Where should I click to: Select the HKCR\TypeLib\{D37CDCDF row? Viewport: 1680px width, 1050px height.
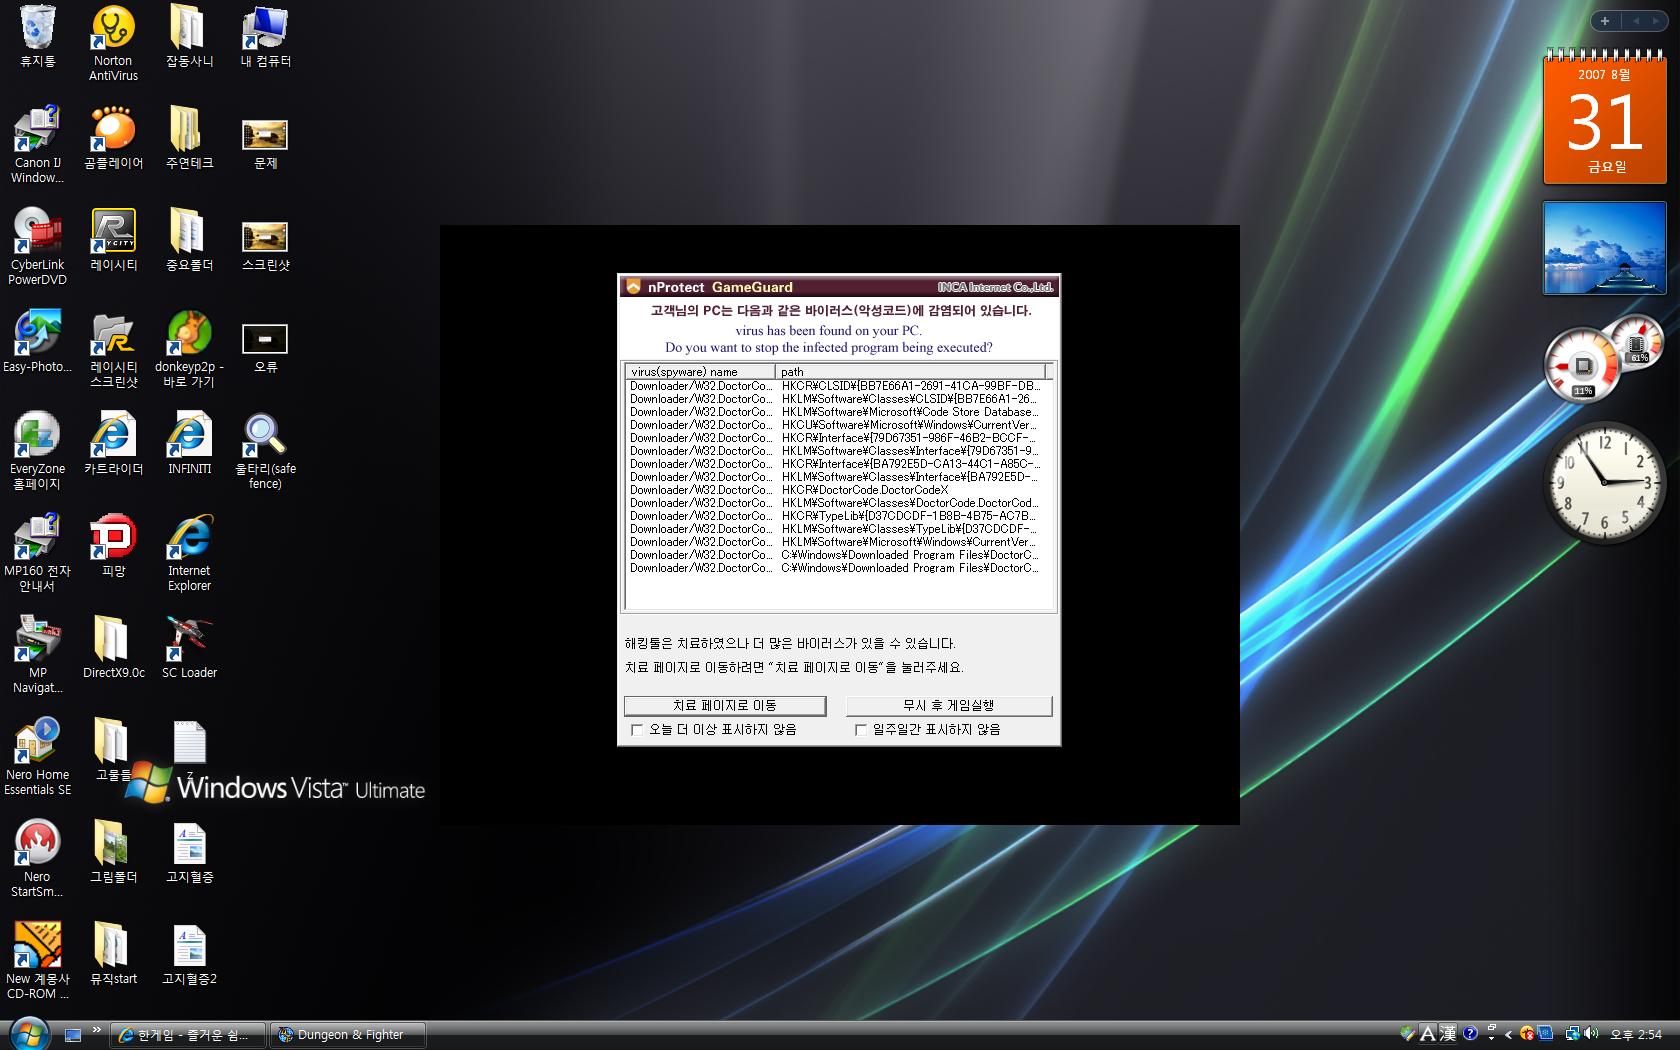[x=838, y=516]
